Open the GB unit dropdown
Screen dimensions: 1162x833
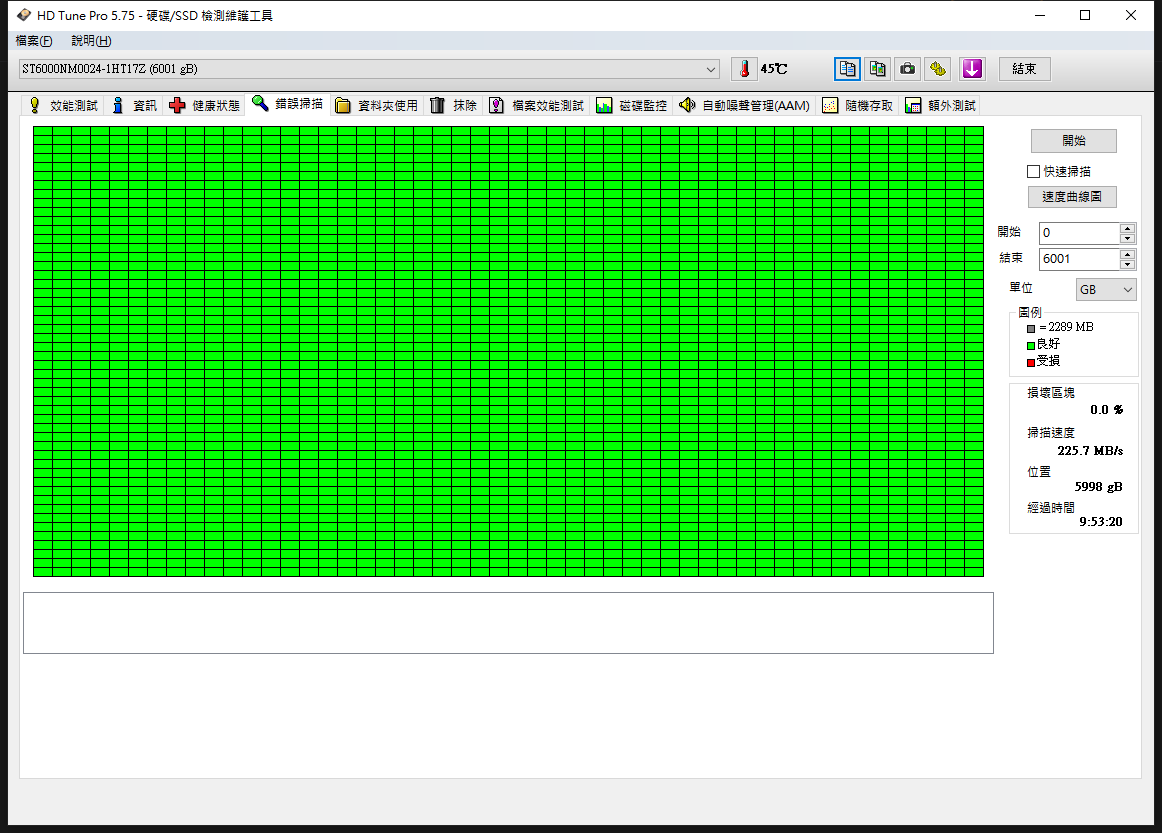1106,289
